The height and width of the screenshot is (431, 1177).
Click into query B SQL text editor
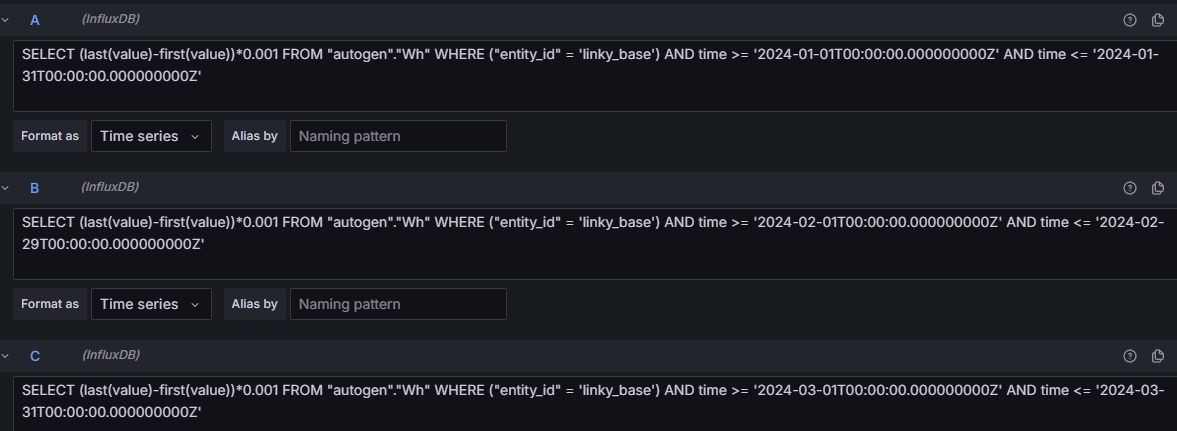click(595, 244)
